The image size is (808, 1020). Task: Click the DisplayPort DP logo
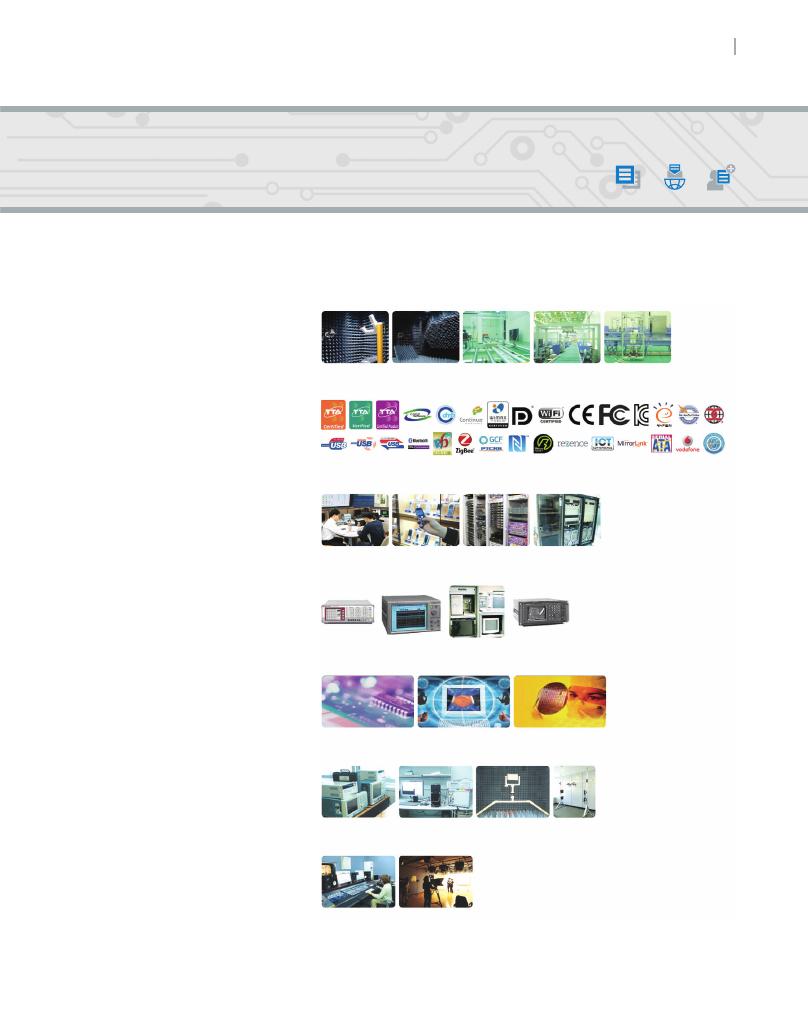pyautogui.click(x=522, y=416)
